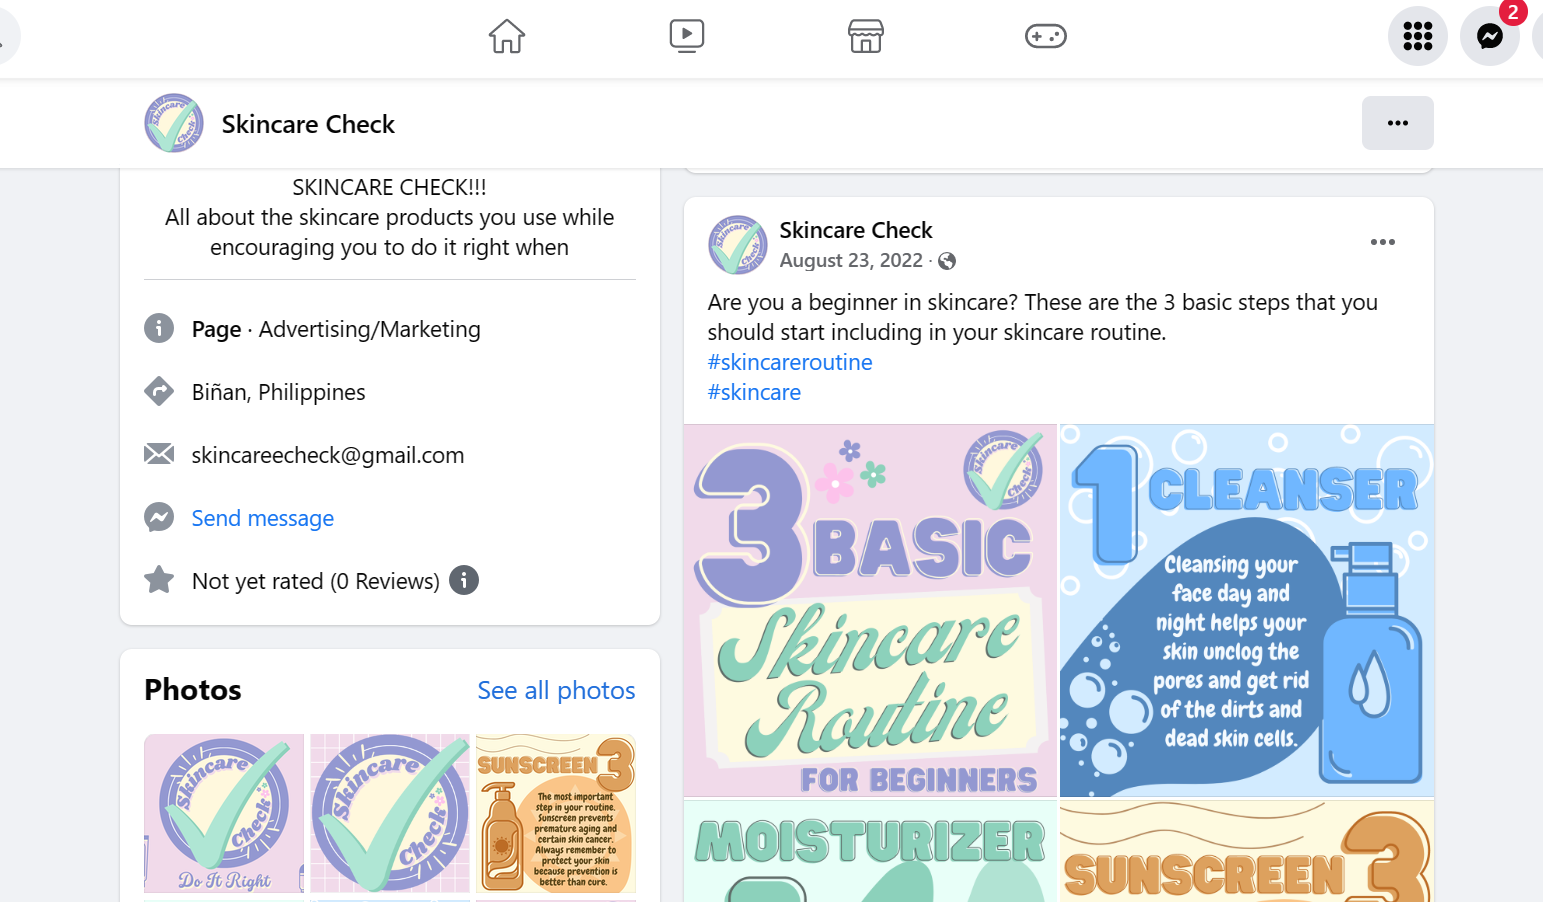This screenshot has height=902, width=1543.
Task: Follow the #skincare hashtag
Action: (754, 392)
